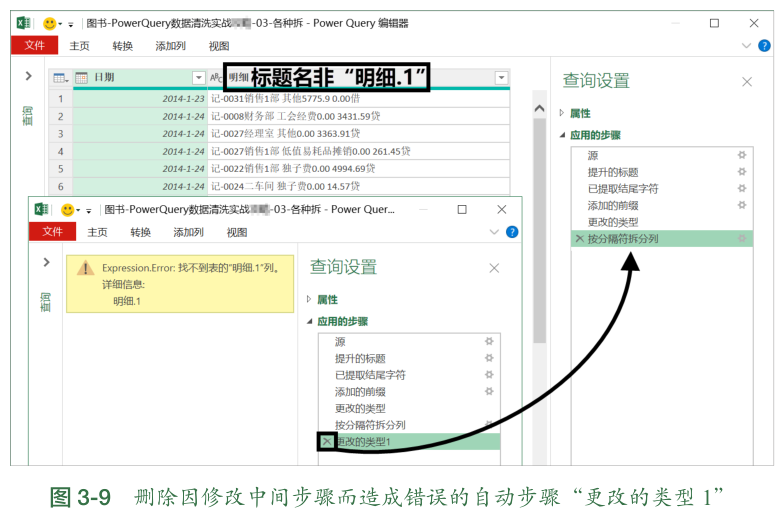Viewport: 784px width, 514px height.
Task: Open 视图 tab in front window
Action: pyautogui.click(x=237, y=232)
